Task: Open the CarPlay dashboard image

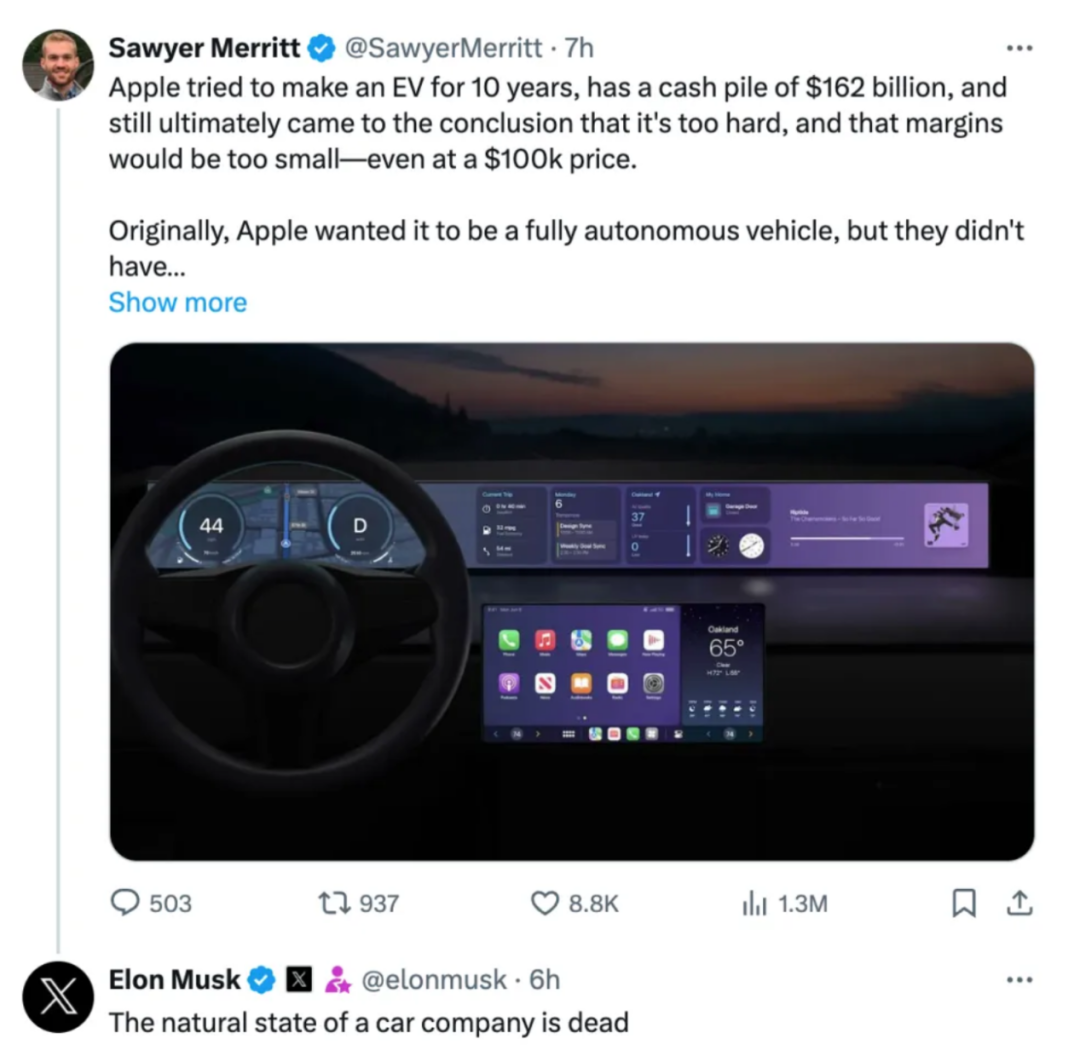Action: [x=572, y=601]
